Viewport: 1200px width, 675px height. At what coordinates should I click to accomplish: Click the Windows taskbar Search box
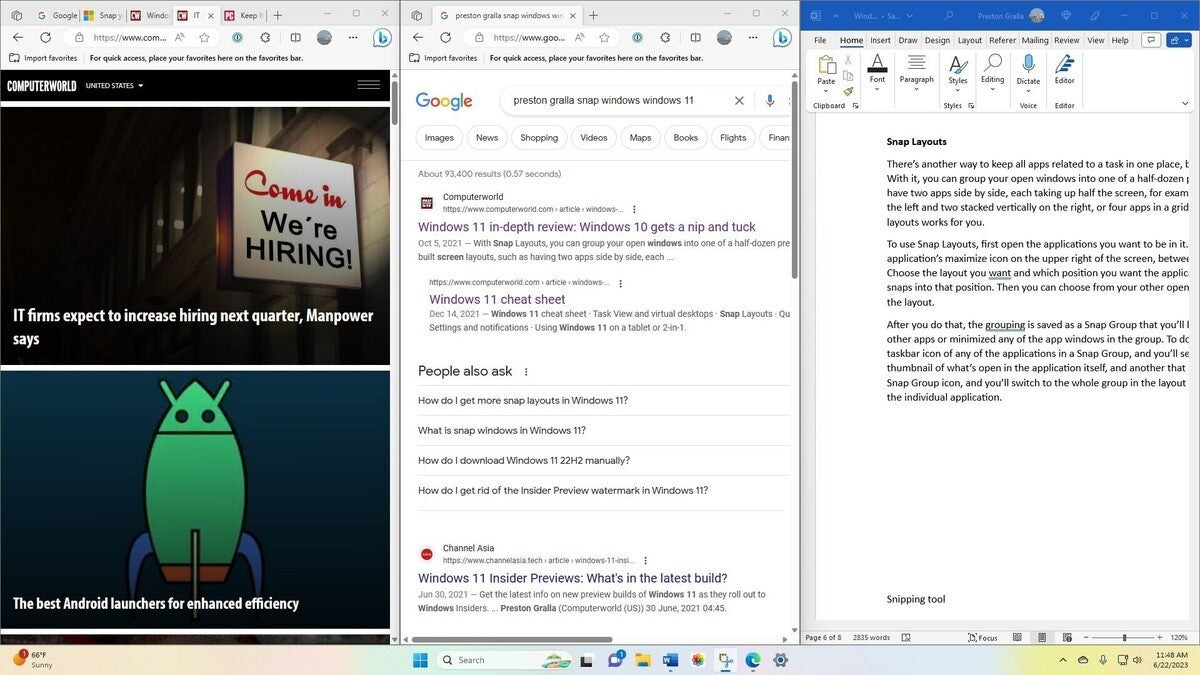click(505, 660)
